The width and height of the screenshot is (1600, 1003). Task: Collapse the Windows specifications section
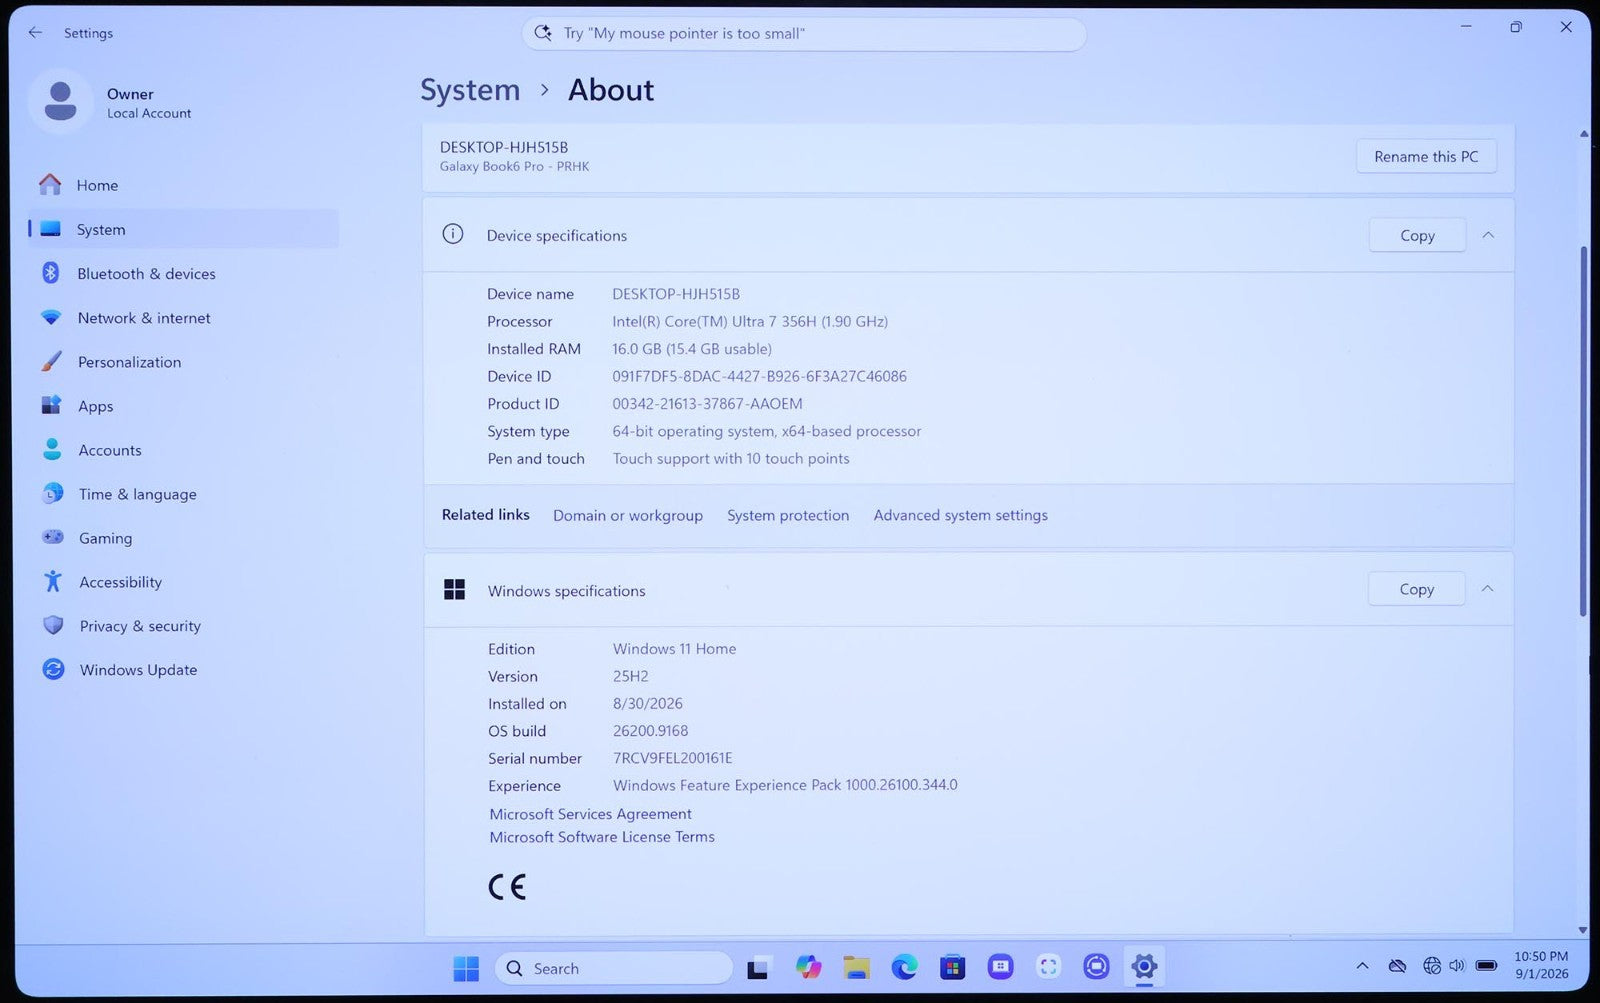pyautogui.click(x=1487, y=589)
